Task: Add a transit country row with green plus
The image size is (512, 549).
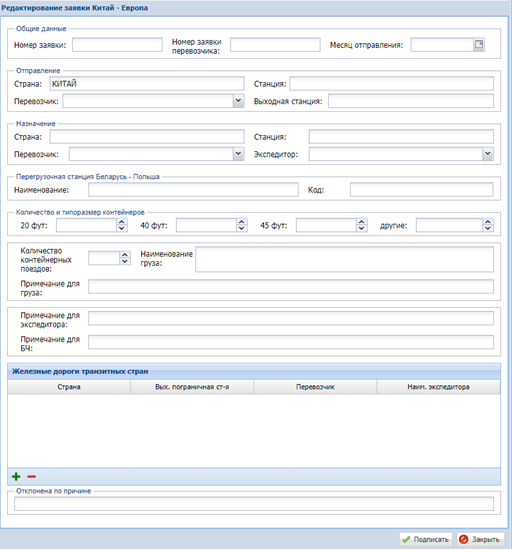Action: (x=16, y=476)
